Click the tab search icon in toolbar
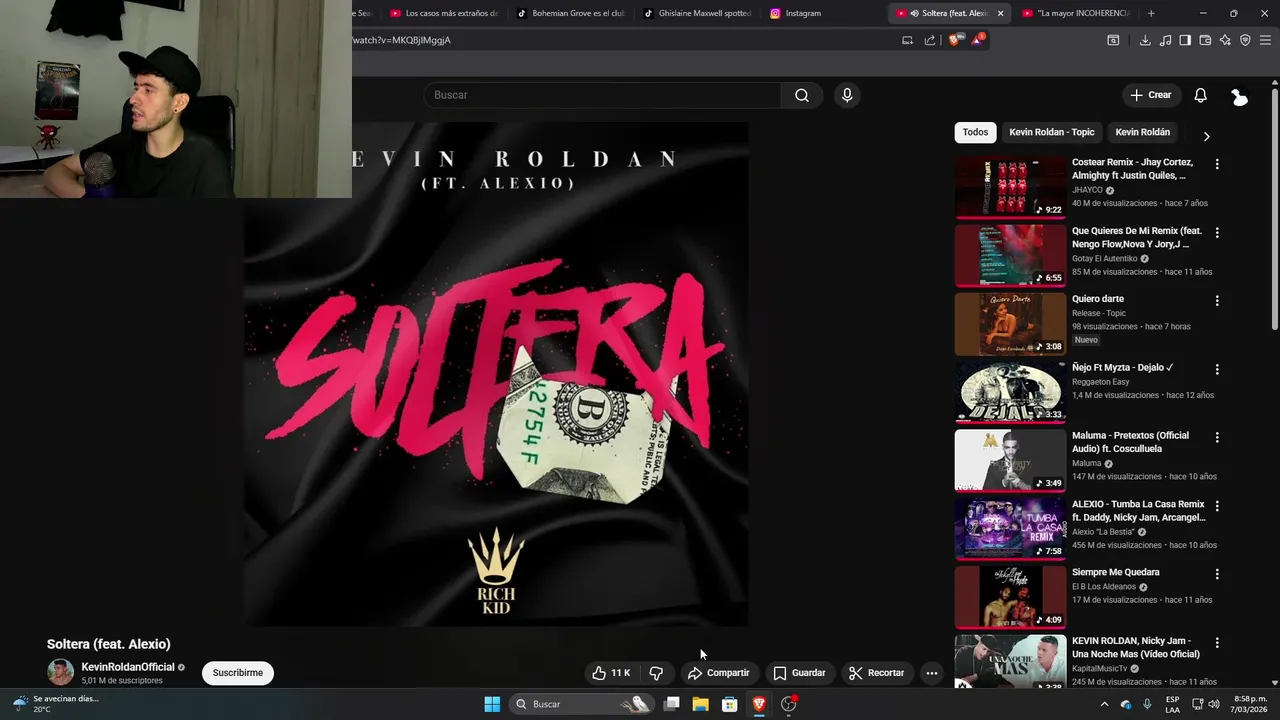 tap(1113, 40)
